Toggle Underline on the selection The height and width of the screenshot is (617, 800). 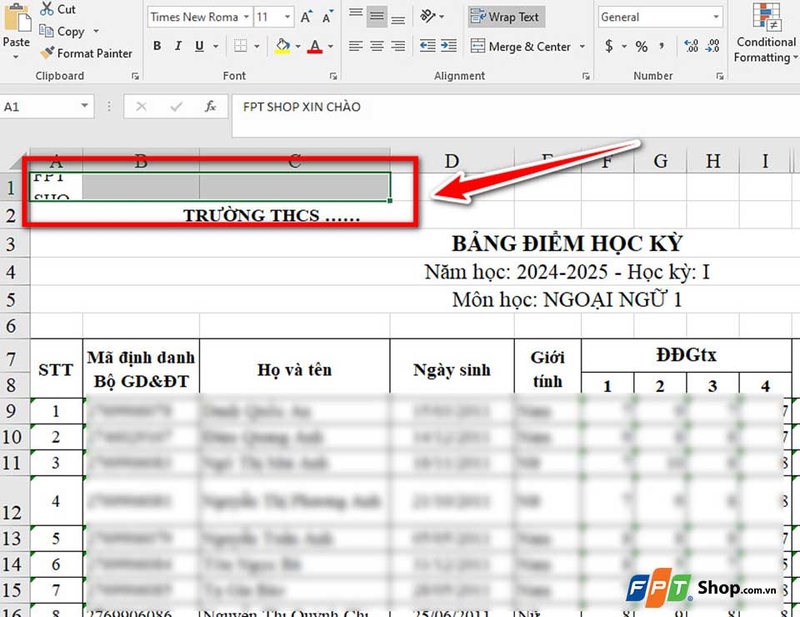(198, 46)
